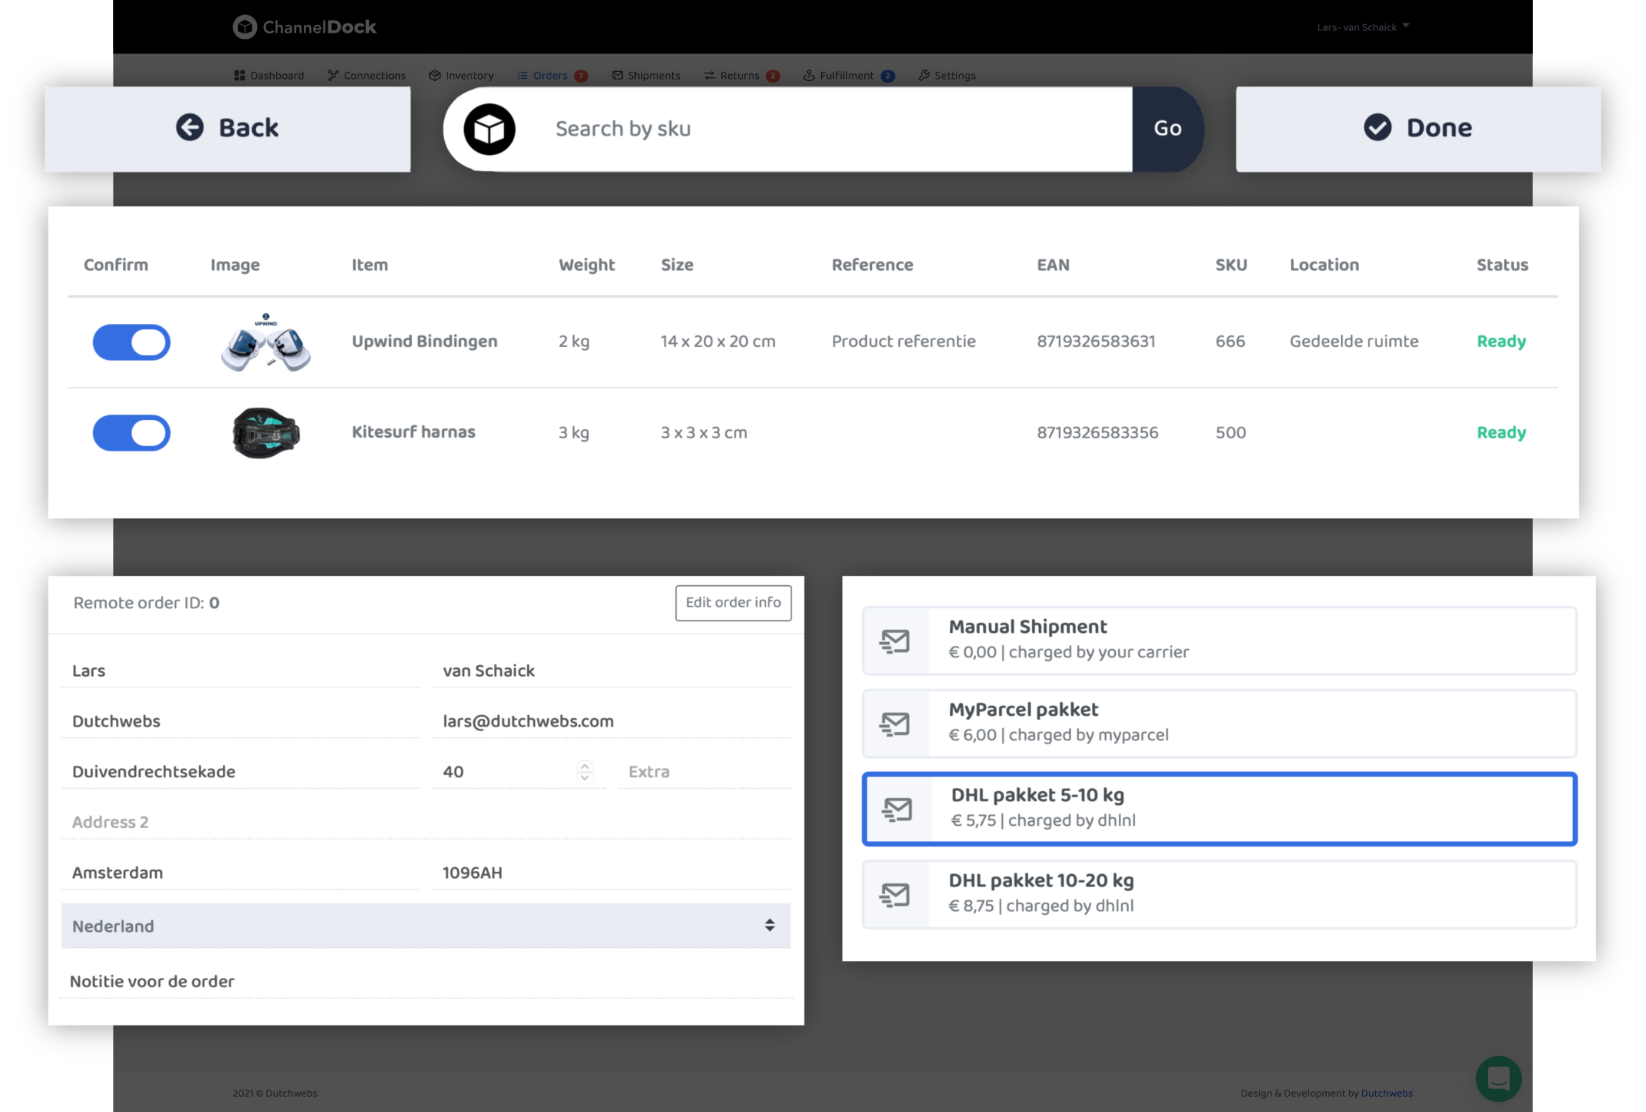This screenshot has width=1646, height=1112.
Task: Click the city field Amsterdam
Action: click(240, 873)
